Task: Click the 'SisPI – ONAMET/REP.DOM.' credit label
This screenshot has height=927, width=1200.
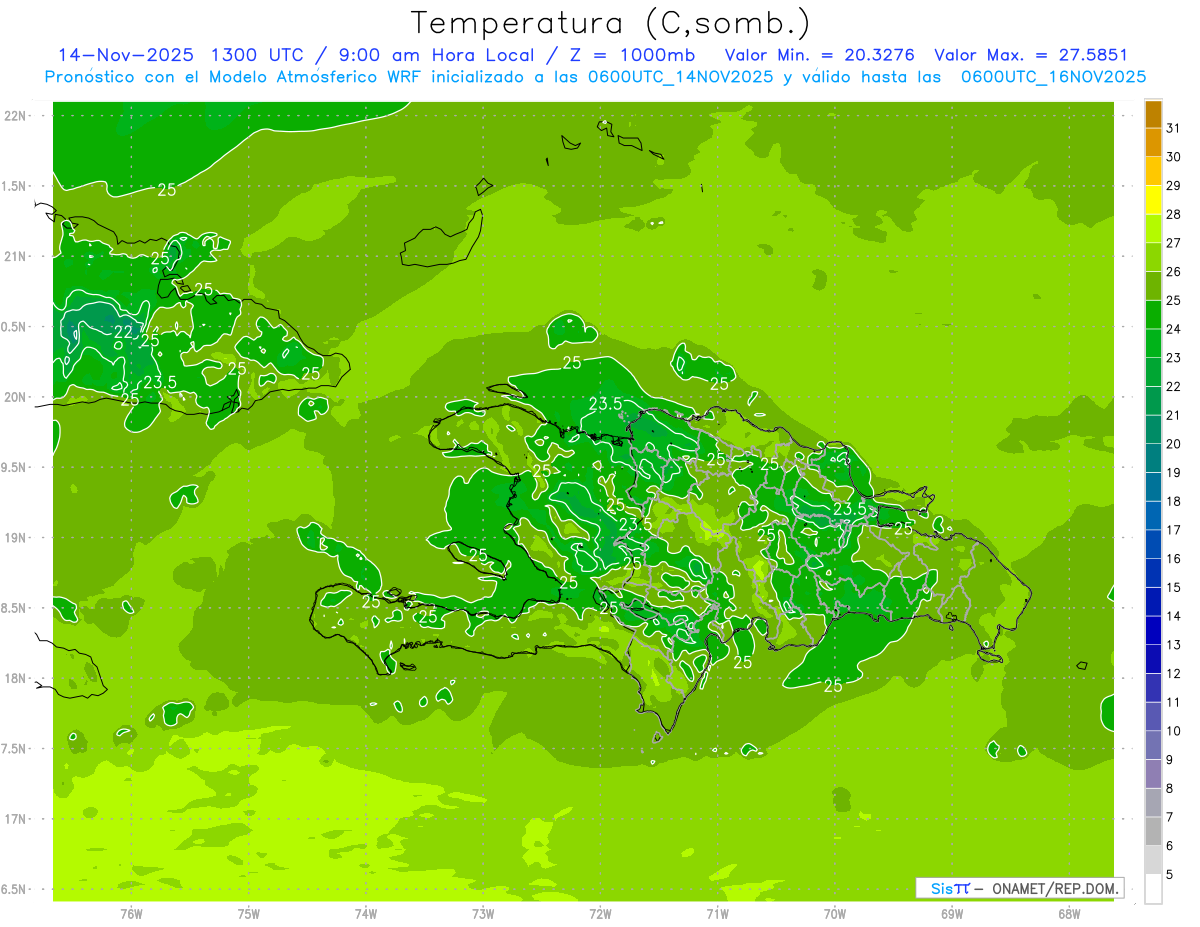Action: click(1021, 888)
